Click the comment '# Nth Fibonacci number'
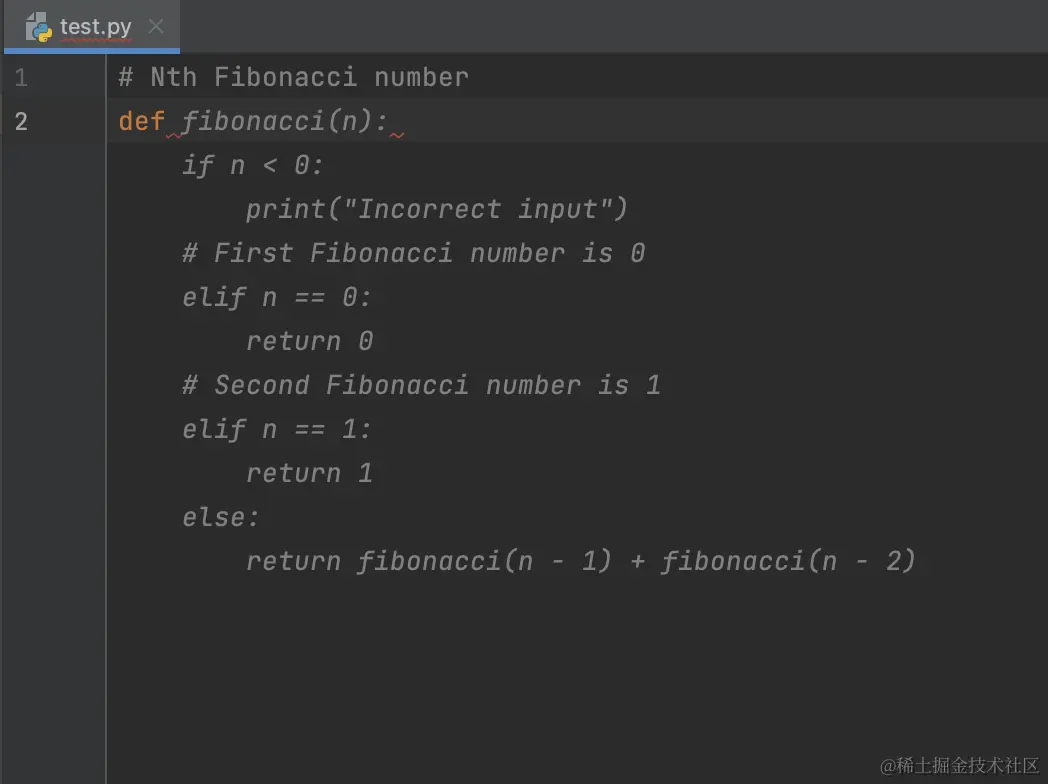 [294, 77]
